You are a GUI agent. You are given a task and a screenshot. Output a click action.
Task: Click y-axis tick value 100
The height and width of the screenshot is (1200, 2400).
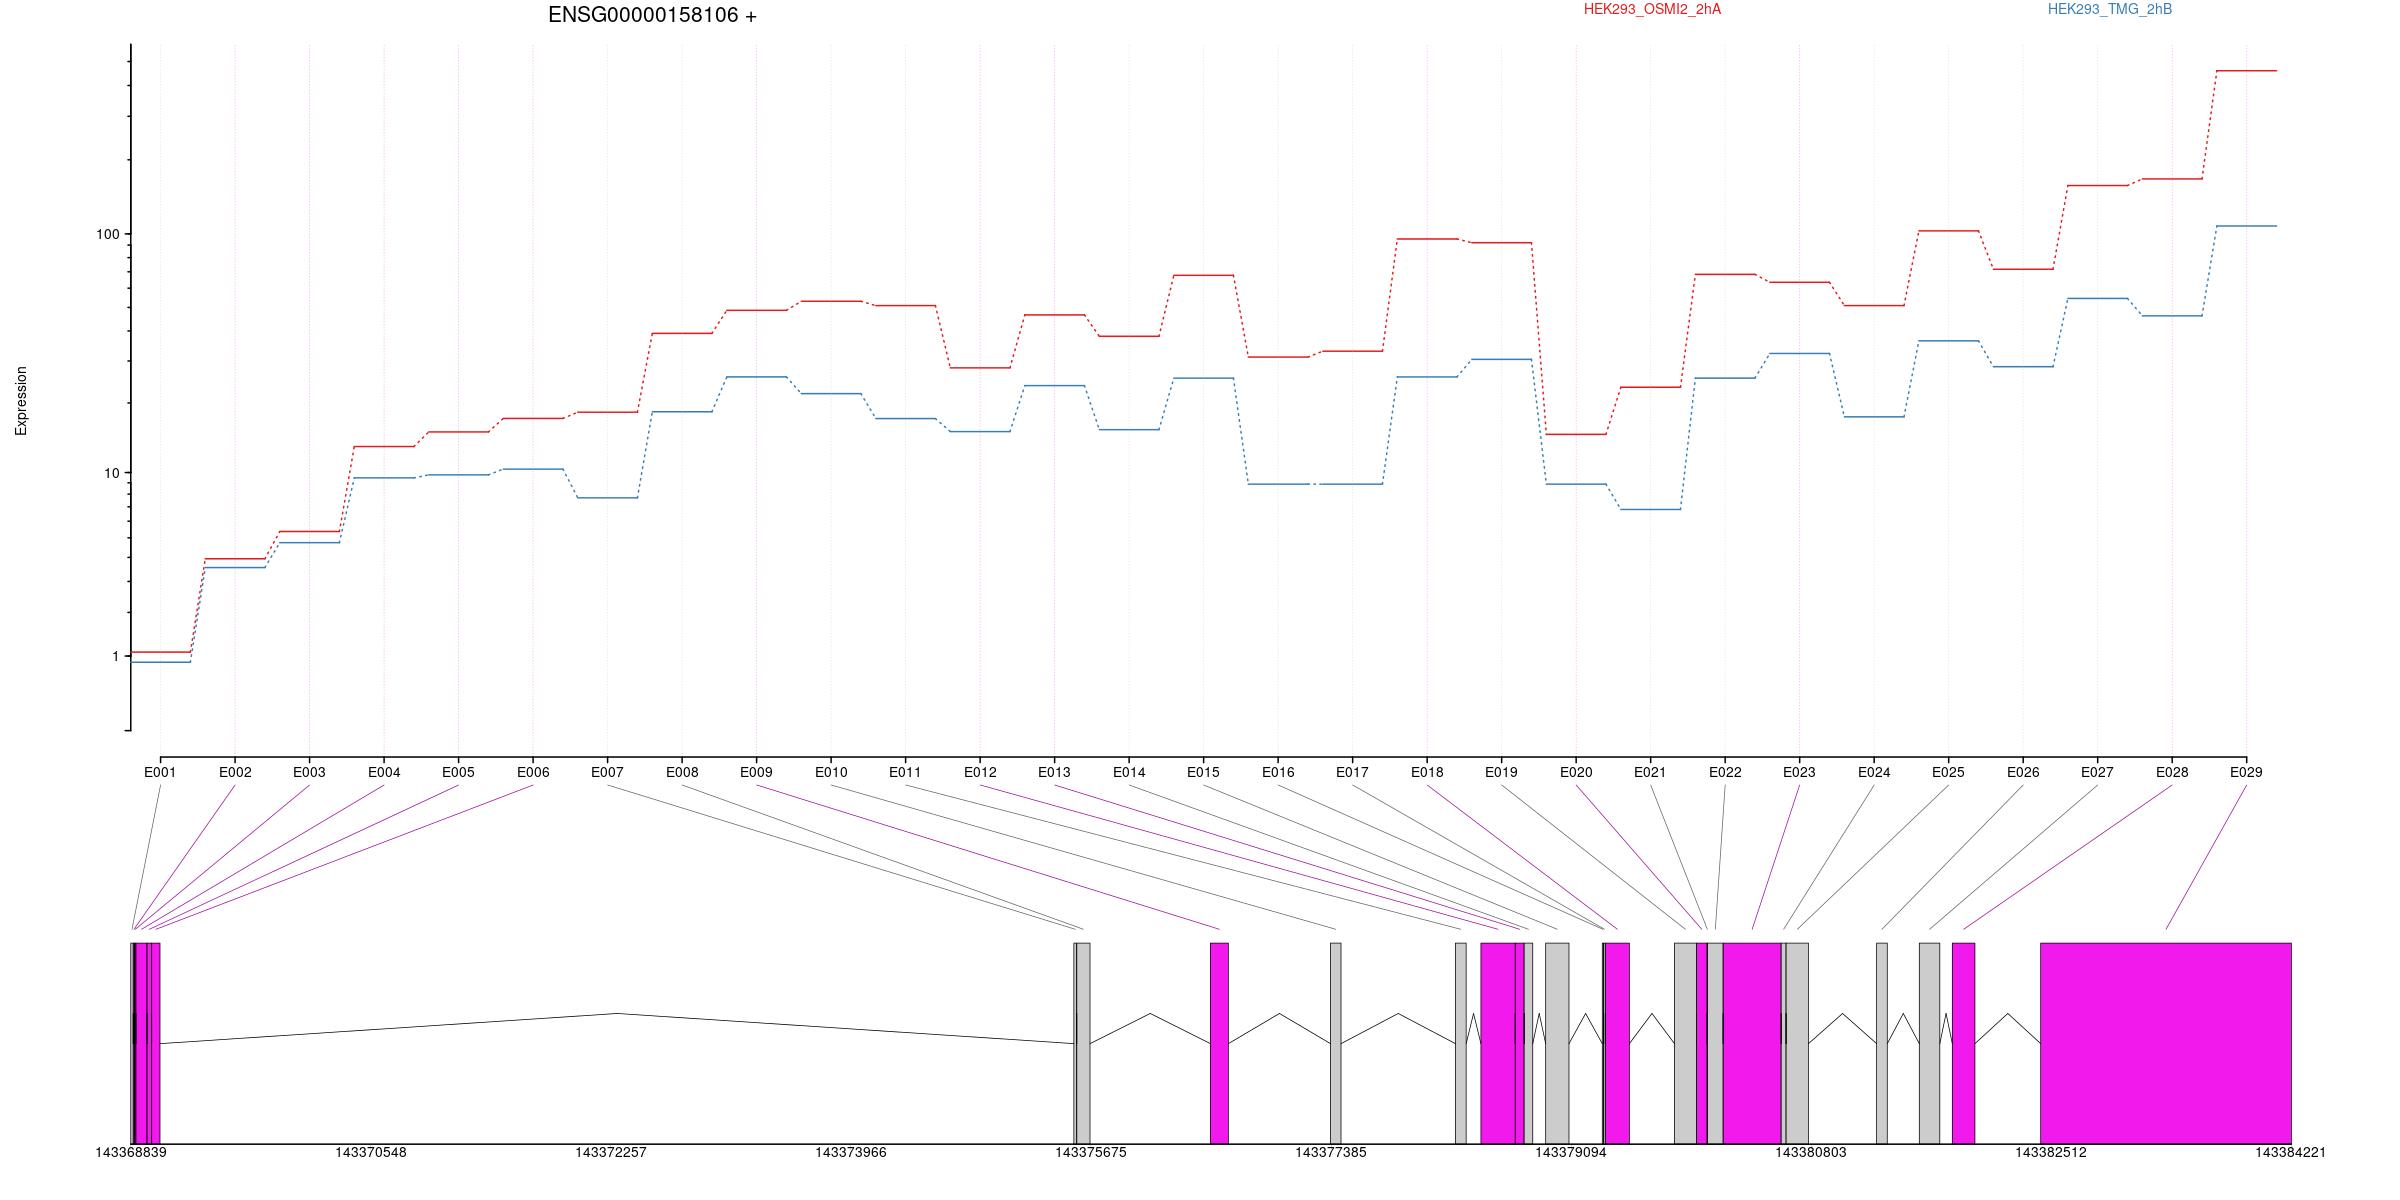(x=107, y=234)
